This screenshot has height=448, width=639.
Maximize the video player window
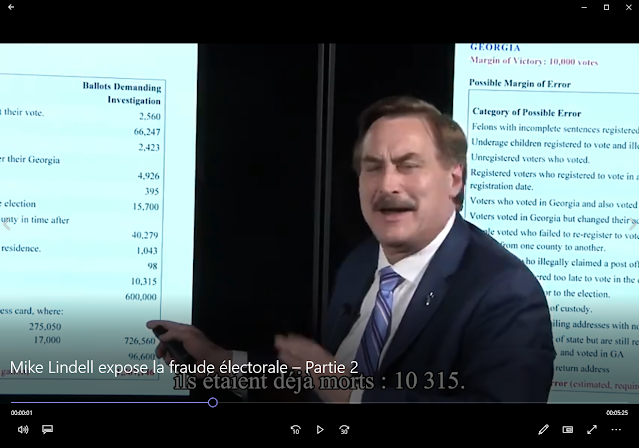605,7
